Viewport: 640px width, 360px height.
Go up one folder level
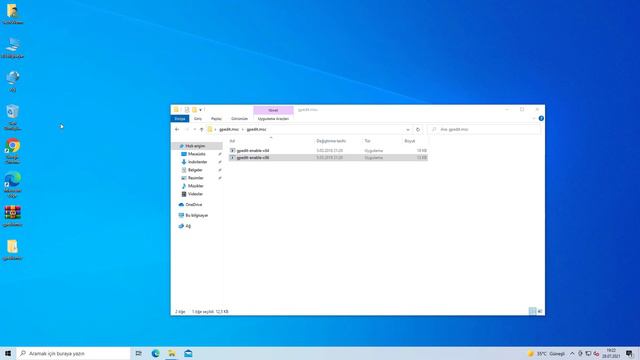201,129
